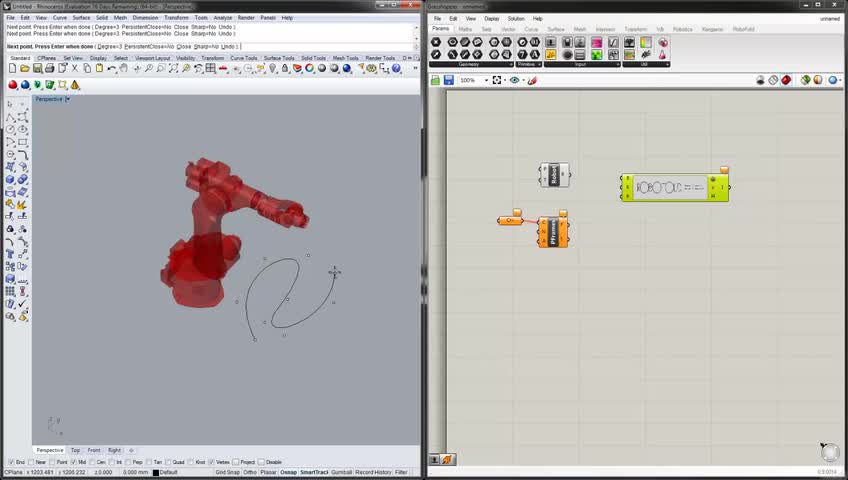Open the Curve menu in Rhino

click(x=59, y=18)
